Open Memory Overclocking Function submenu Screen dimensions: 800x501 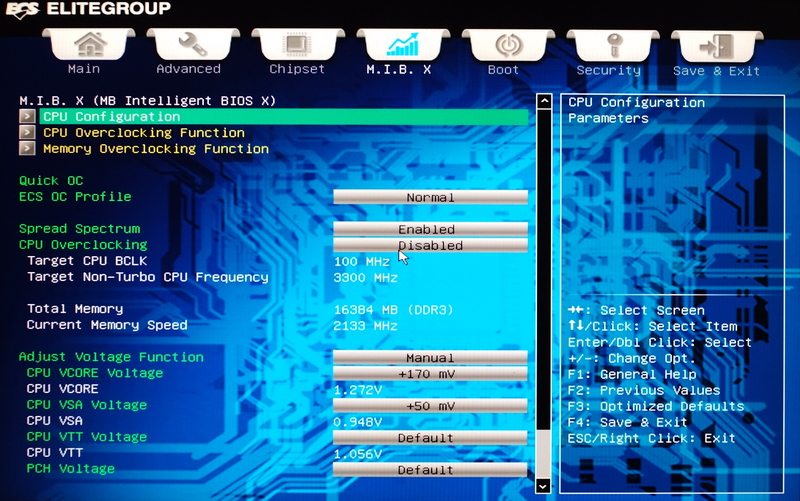click(156, 149)
